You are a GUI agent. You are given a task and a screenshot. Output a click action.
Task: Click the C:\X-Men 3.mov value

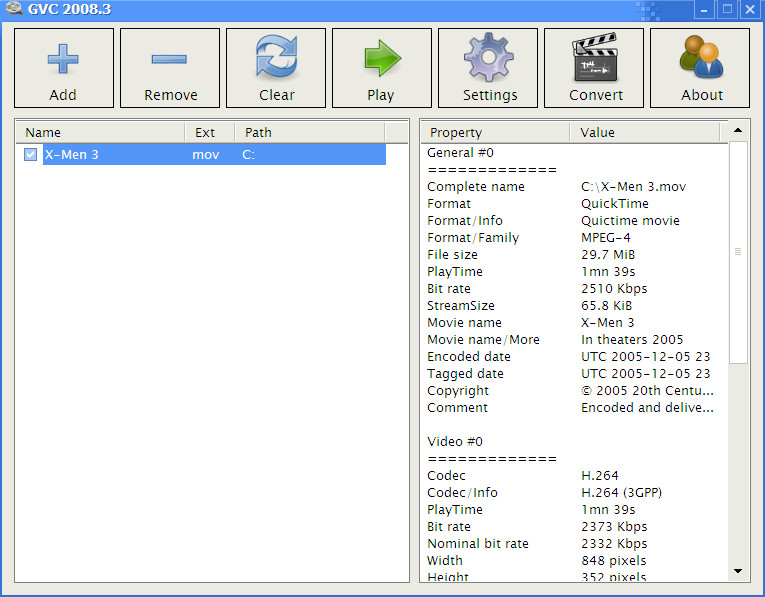(633, 187)
